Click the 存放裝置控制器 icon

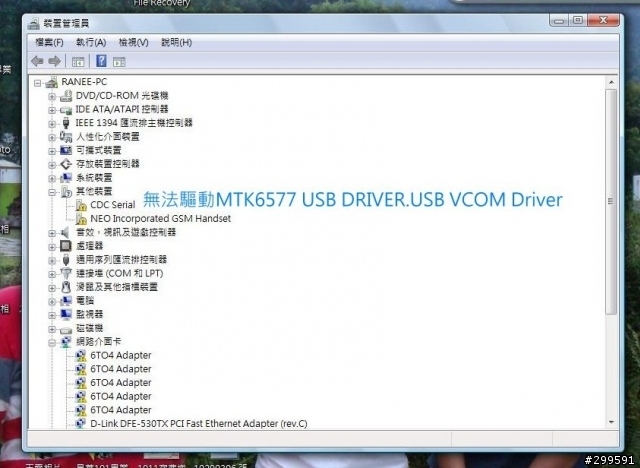(x=66, y=164)
